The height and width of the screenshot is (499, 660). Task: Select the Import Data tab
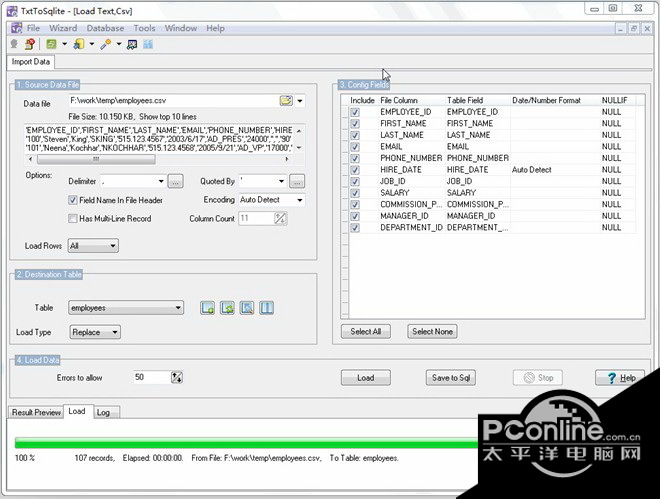point(31,62)
